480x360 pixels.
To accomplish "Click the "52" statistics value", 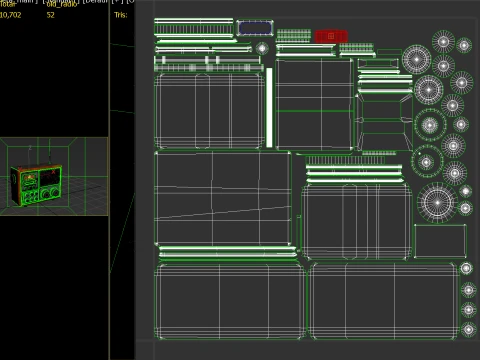I will point(50,15).
